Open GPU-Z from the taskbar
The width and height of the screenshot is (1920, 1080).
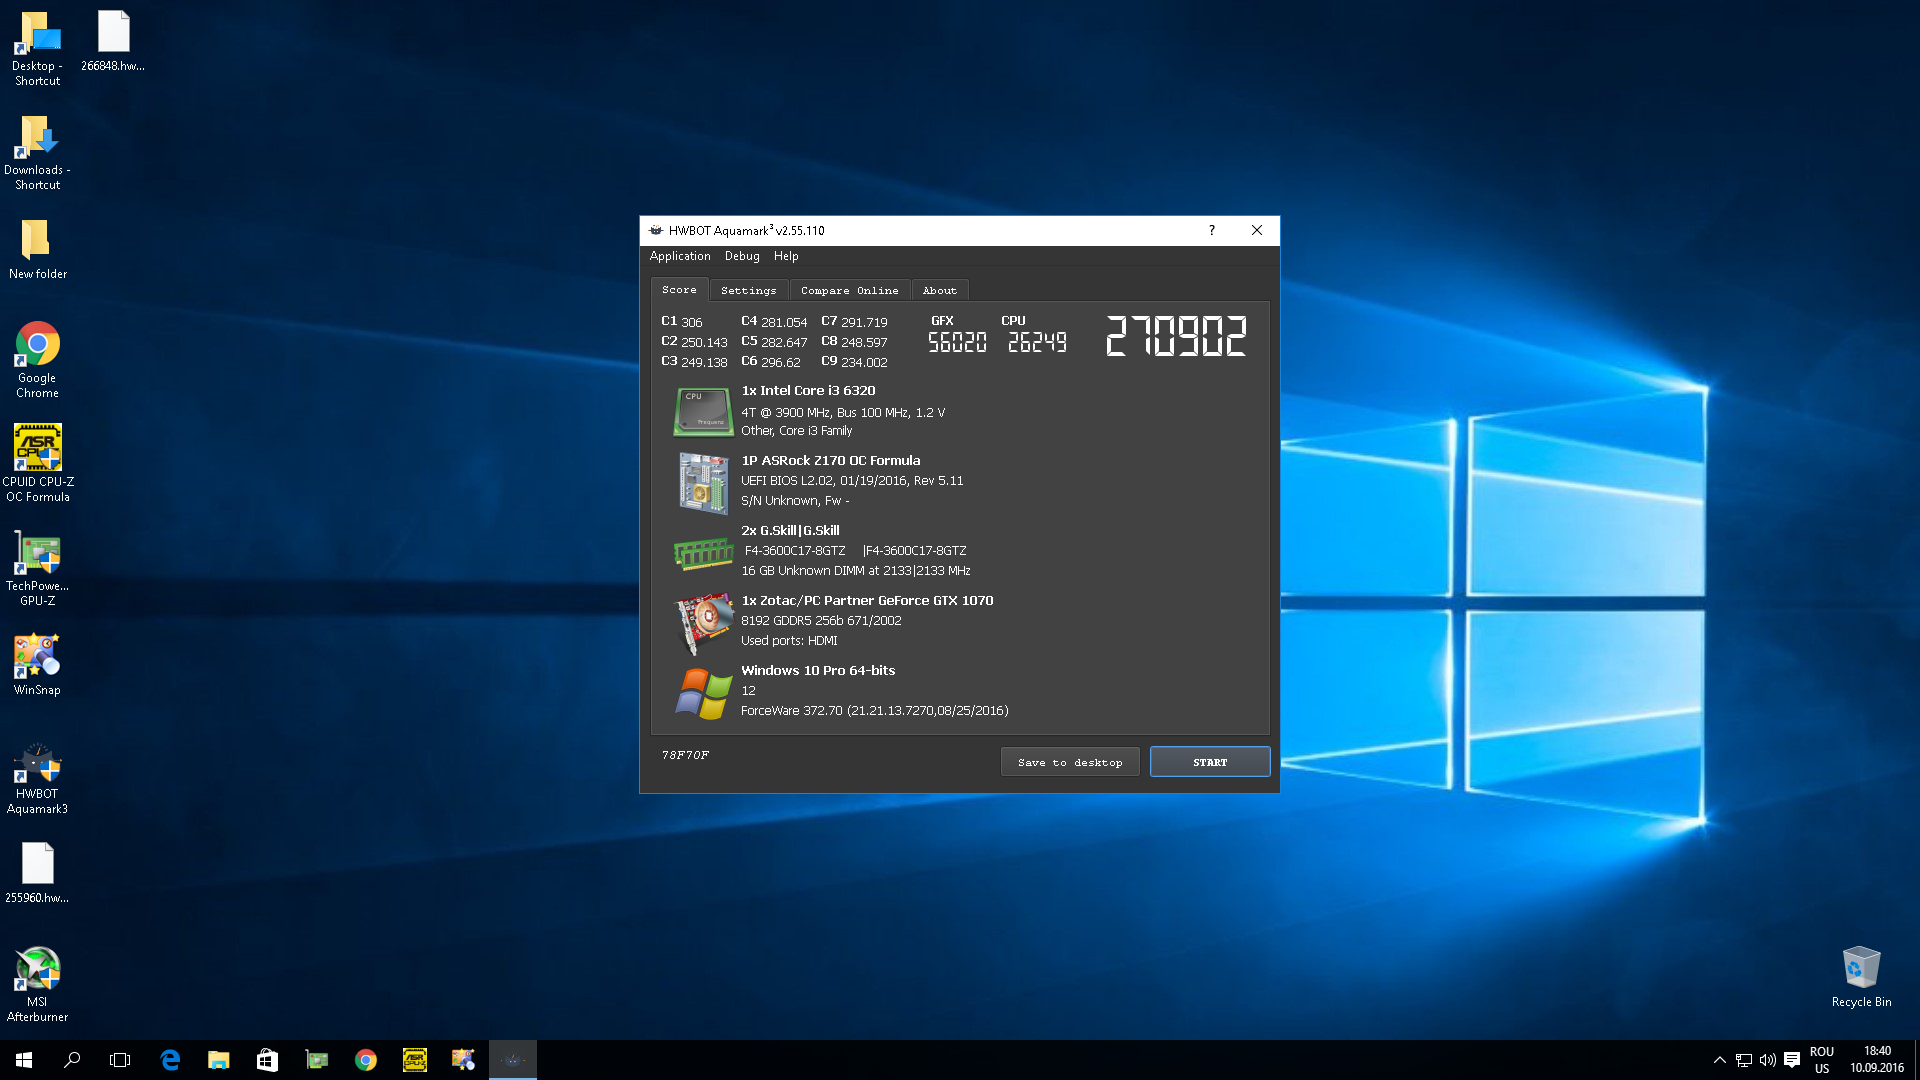317,1060
